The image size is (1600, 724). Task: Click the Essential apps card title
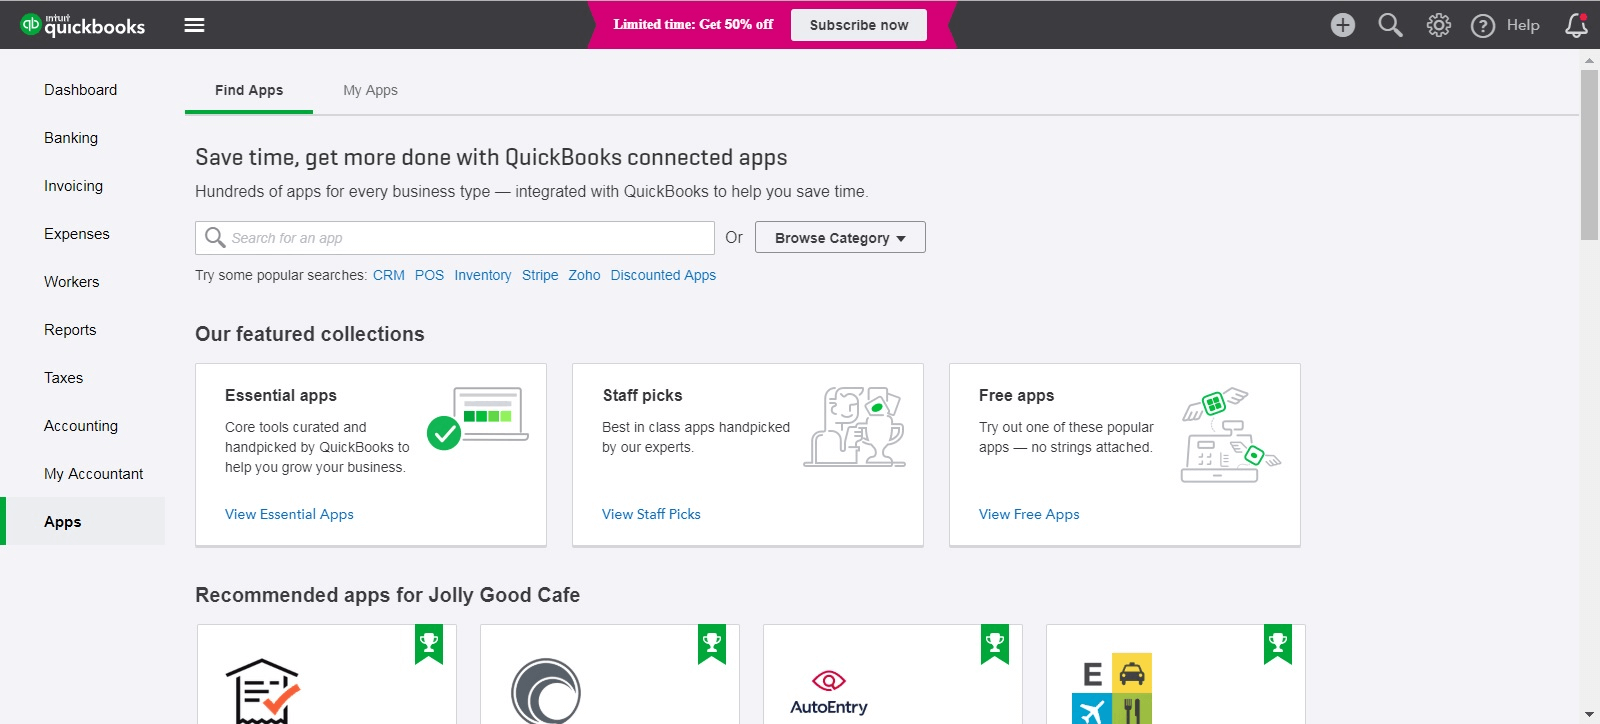pyautogui.click(x=281, y=396)
